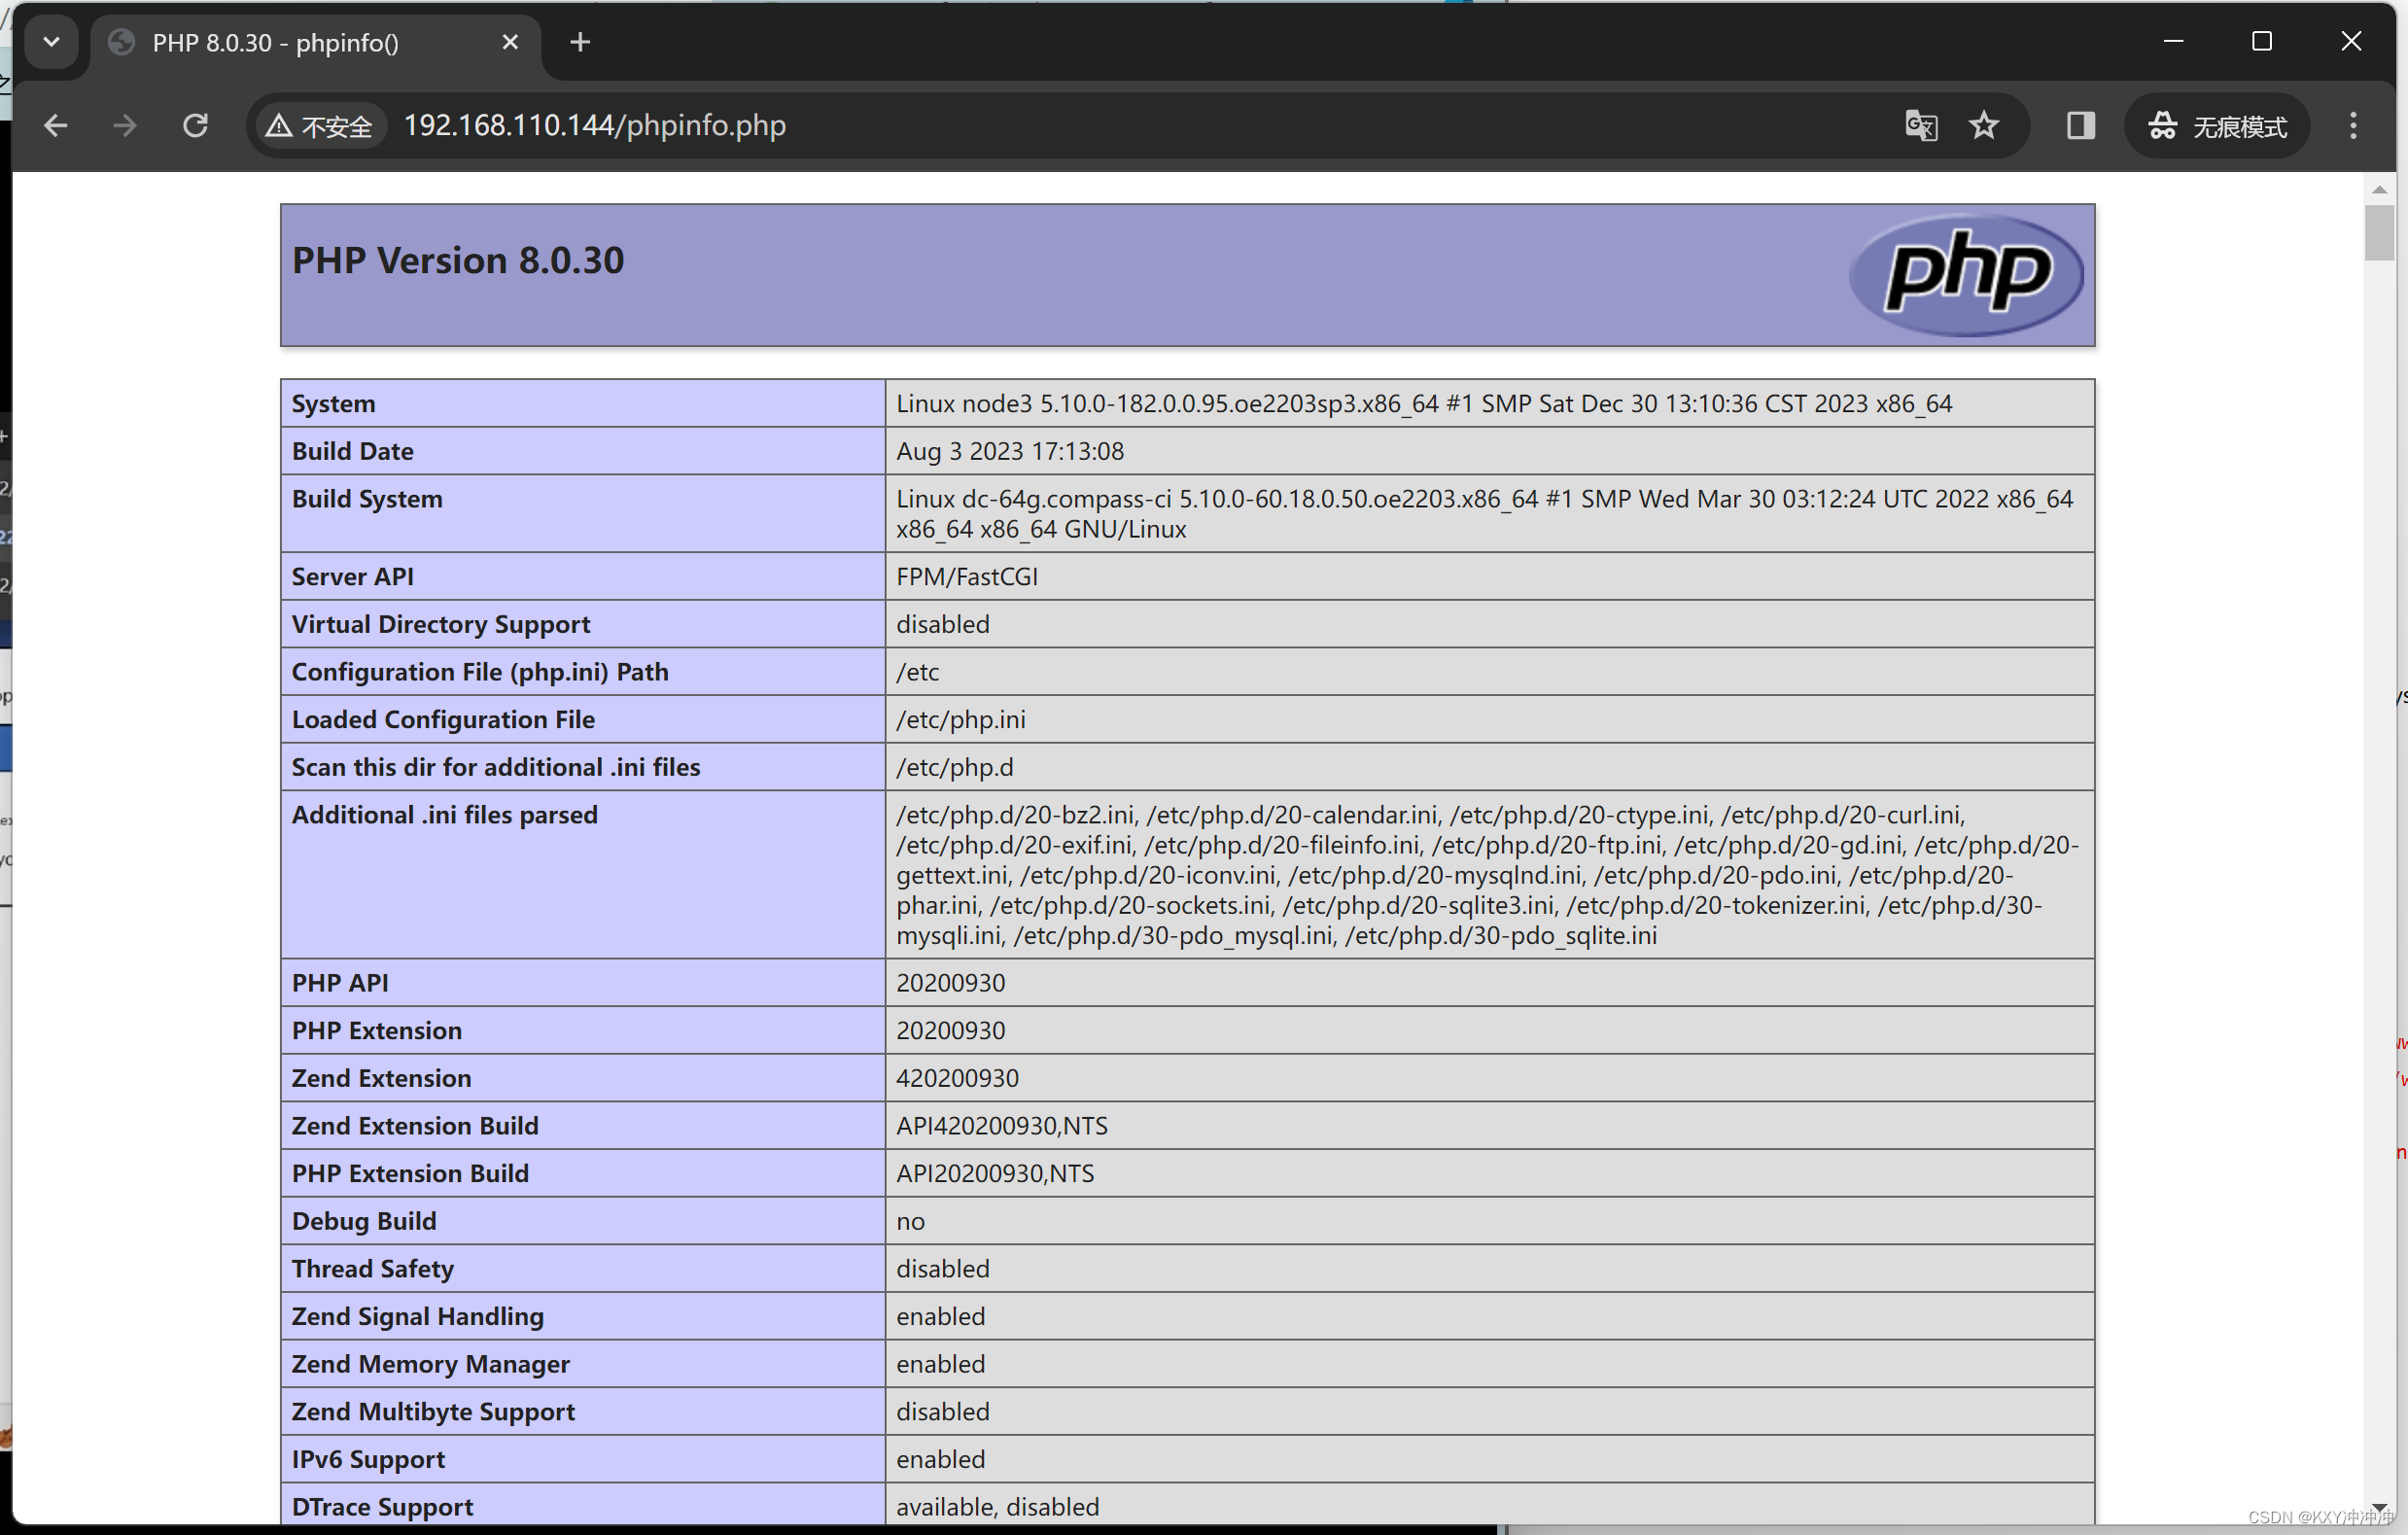Click the IPv6 Support label
This screenshot has height=1535, width=2408.
(x=369, y=1460)
